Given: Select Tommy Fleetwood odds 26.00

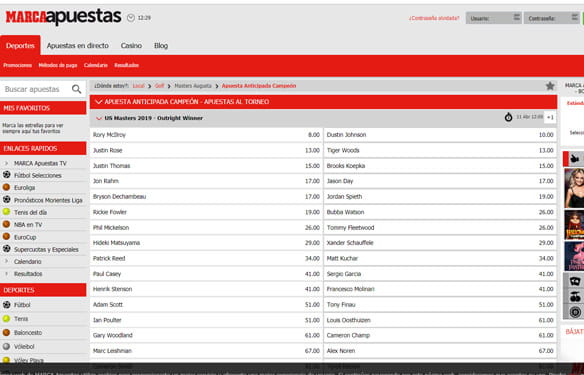Looking at the screenshot, I should point(440,228).
